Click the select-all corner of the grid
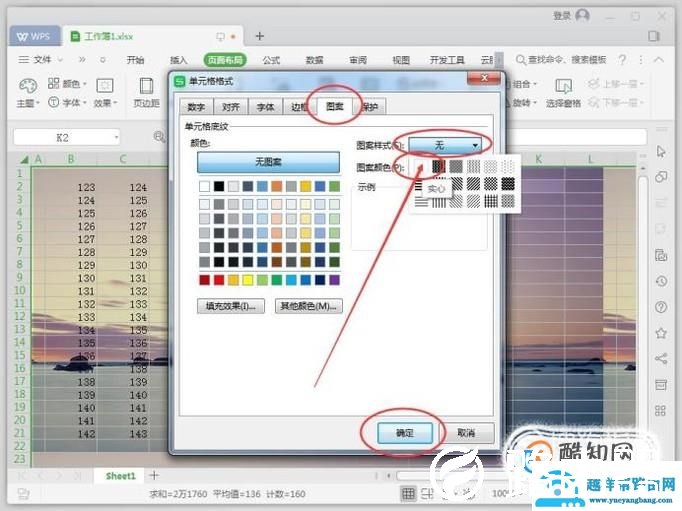 click(x=24, y=160)
